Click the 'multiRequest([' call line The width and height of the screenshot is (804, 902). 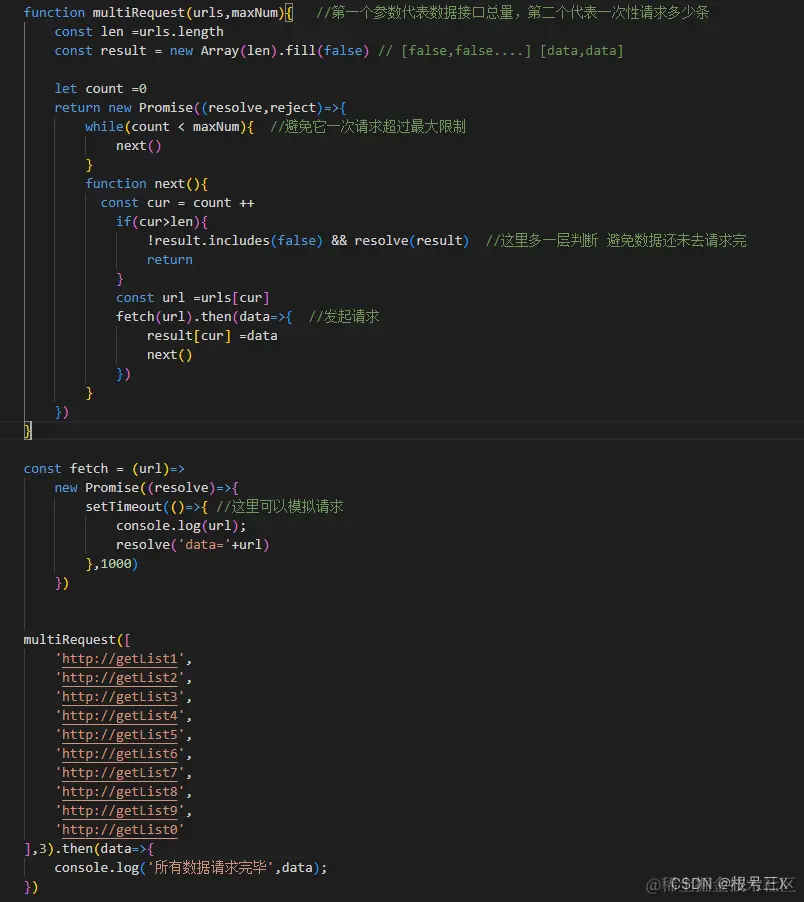[x=77, y=640]
